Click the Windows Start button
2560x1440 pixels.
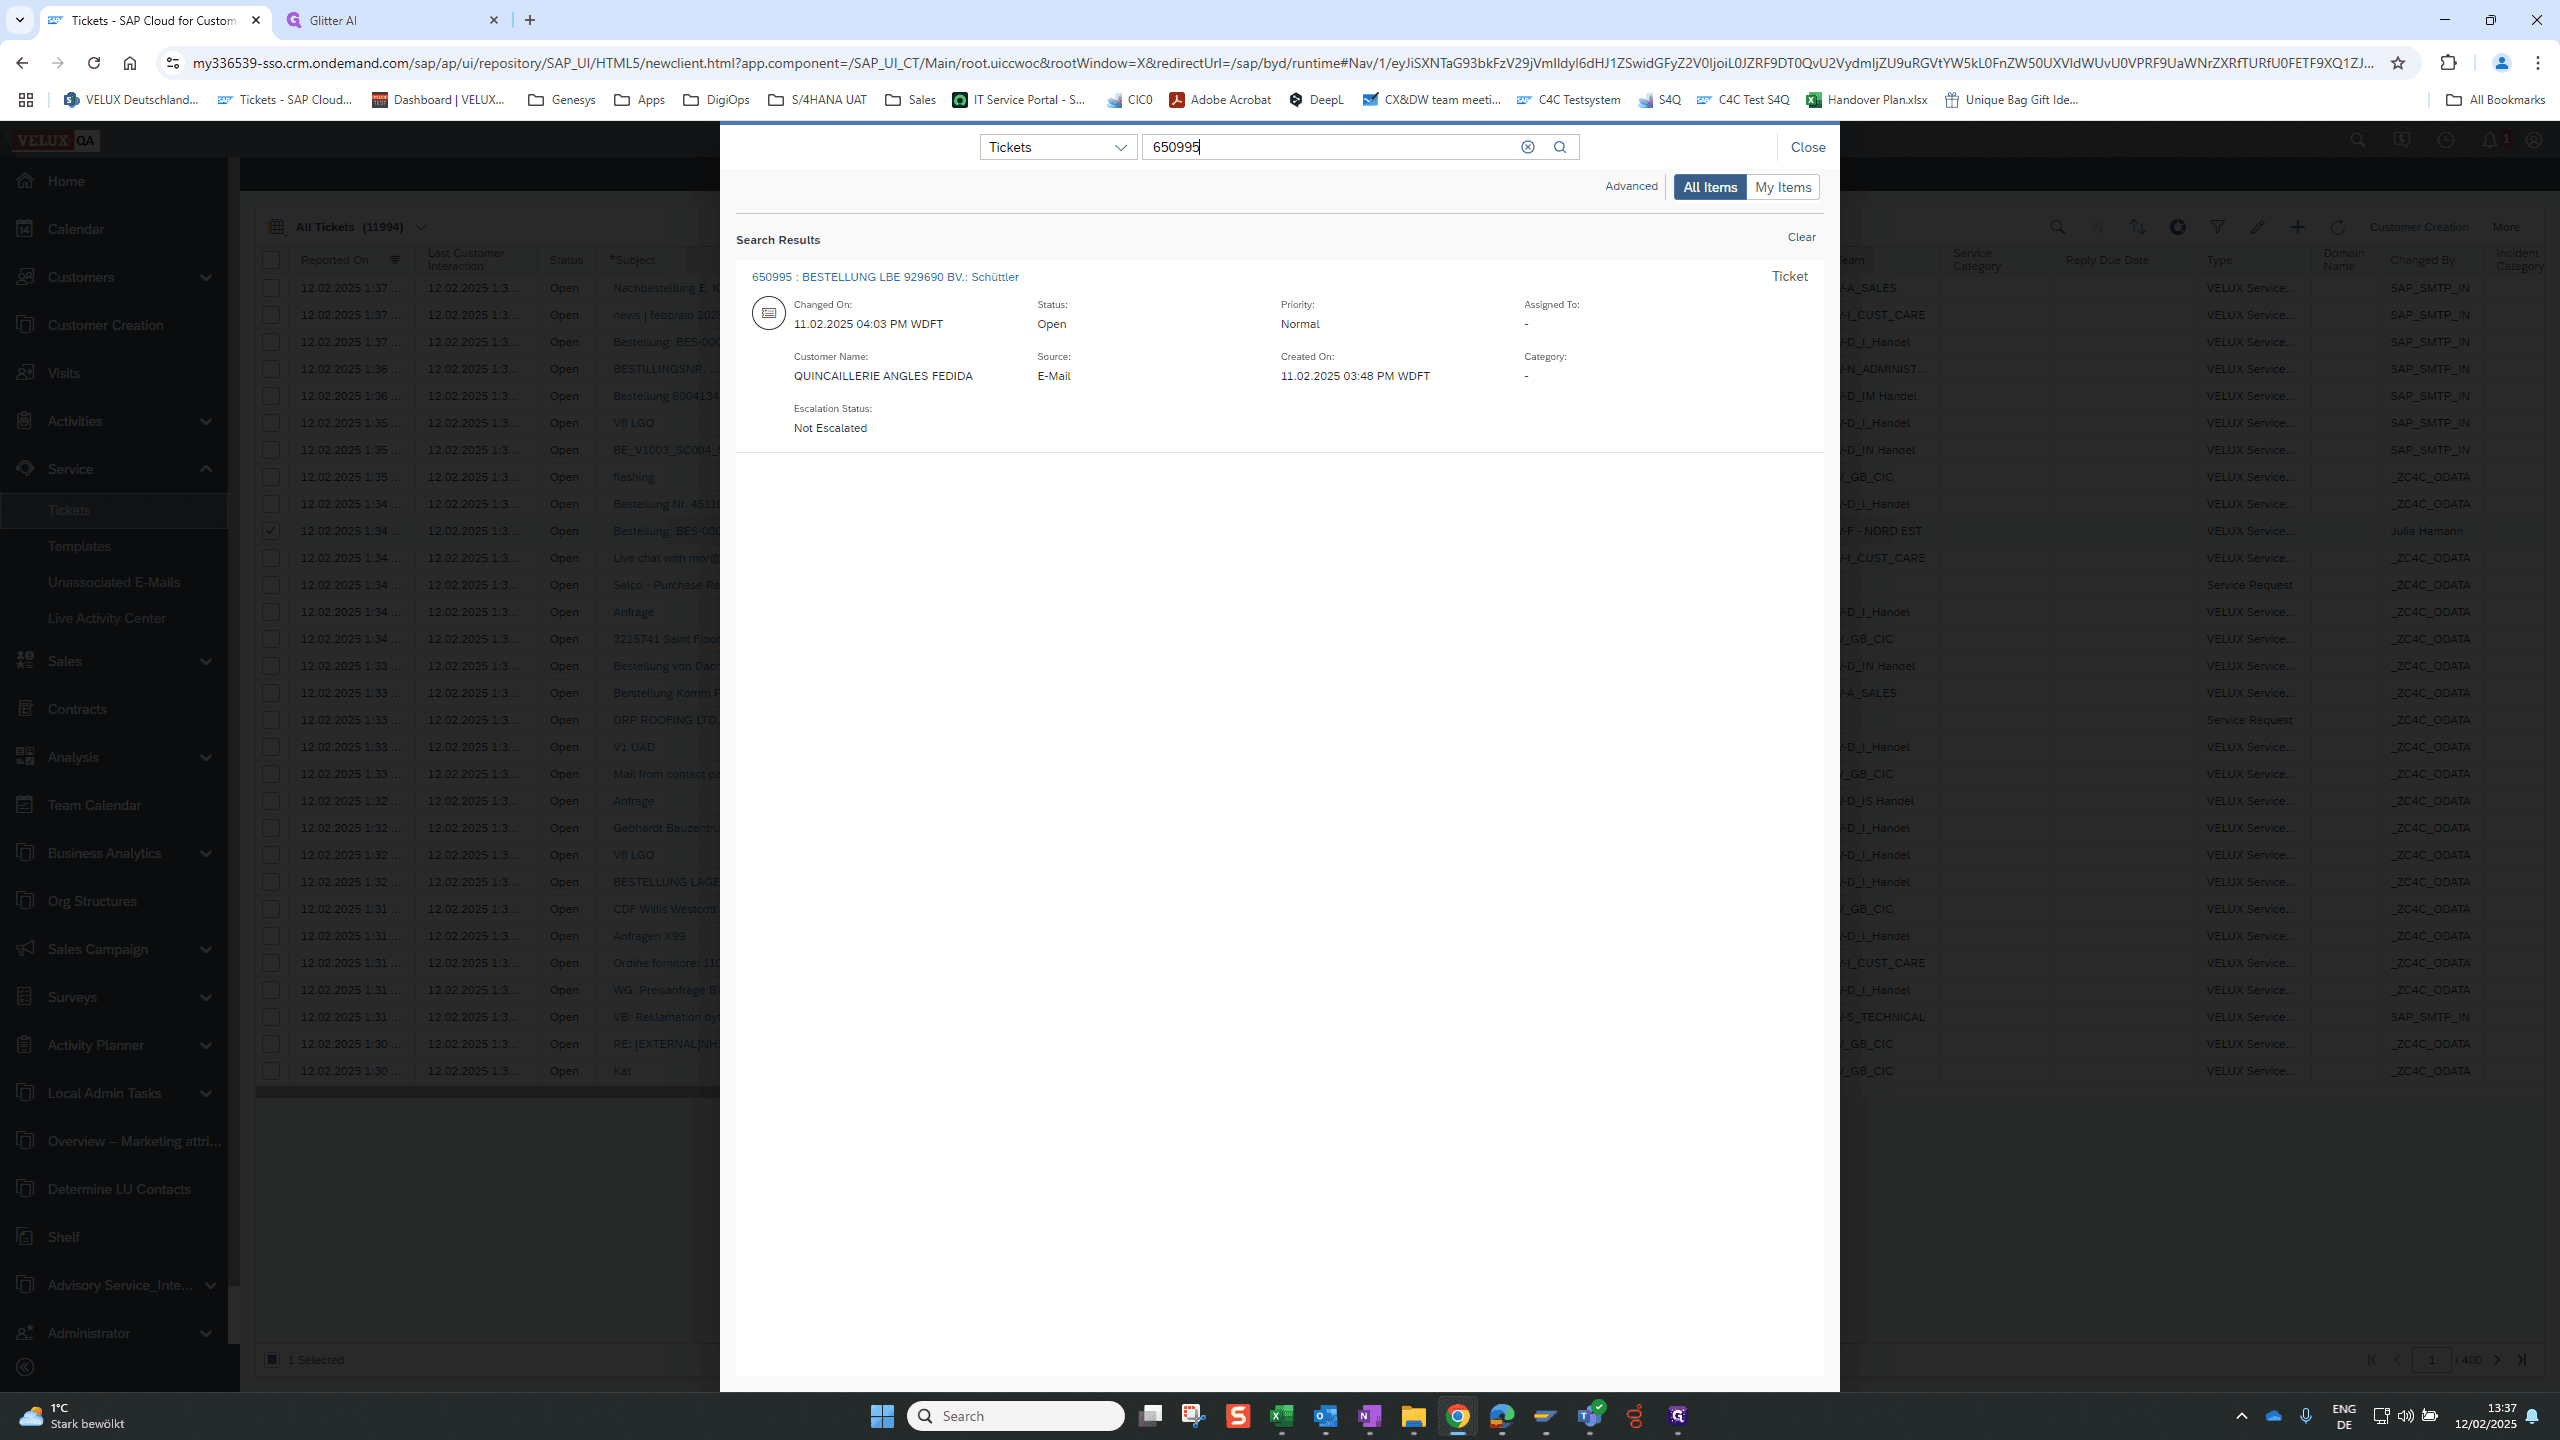click(x=882, y=1416)
